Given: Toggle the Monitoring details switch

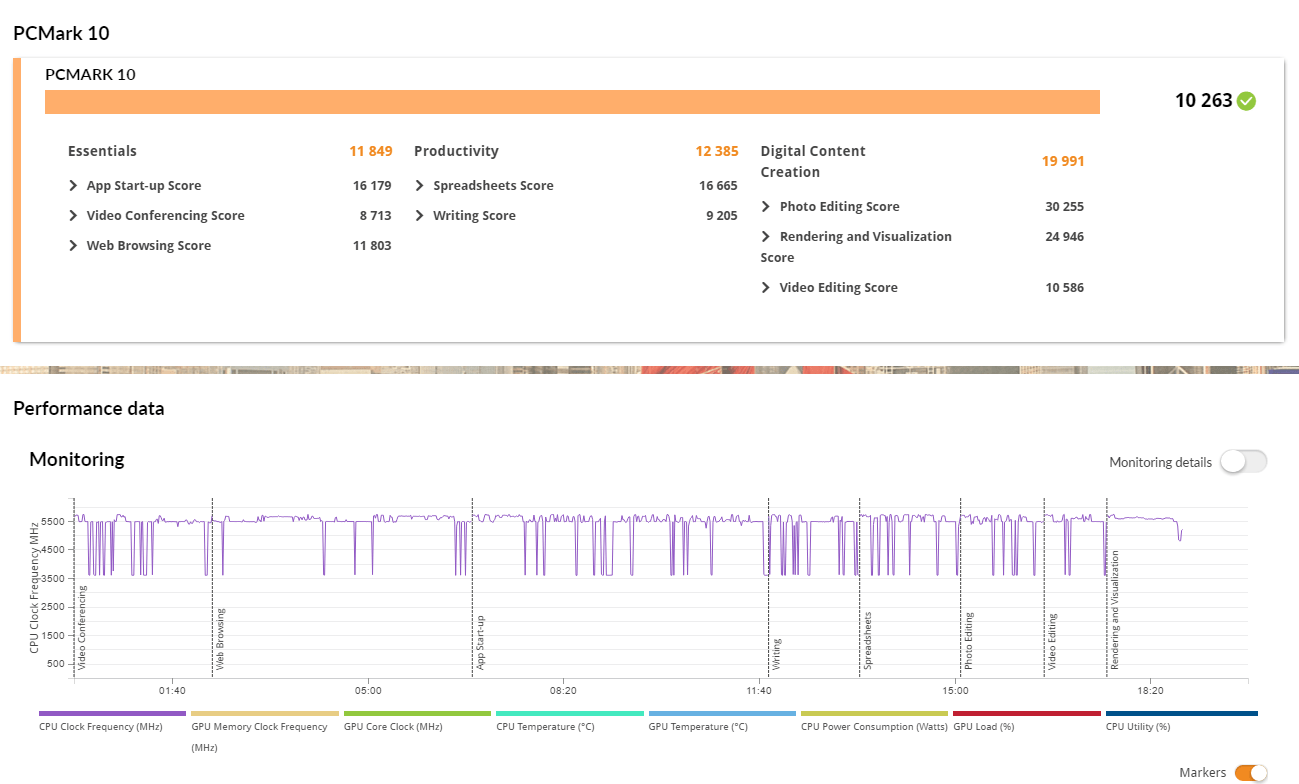Looking at the screenshot, I should [1243, 462].
